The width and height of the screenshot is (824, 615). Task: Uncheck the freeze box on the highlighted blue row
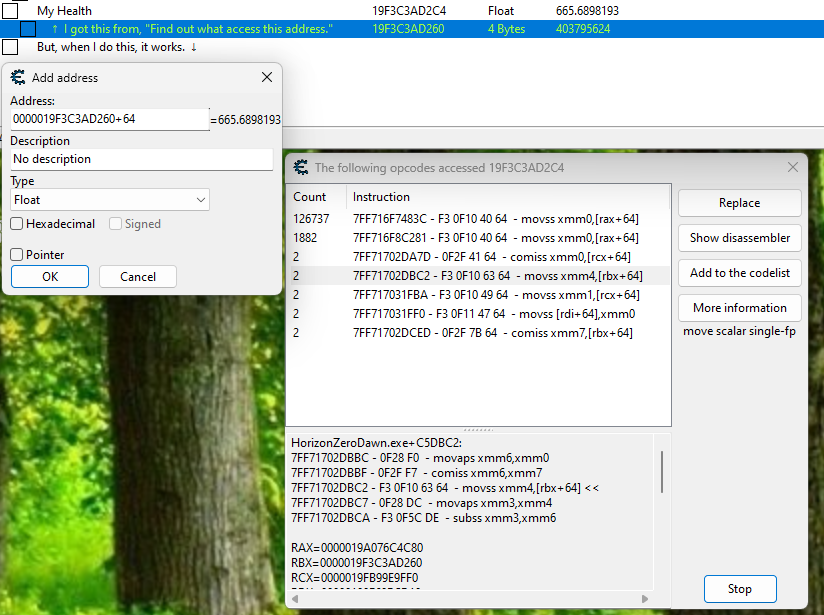click(27, 29)
